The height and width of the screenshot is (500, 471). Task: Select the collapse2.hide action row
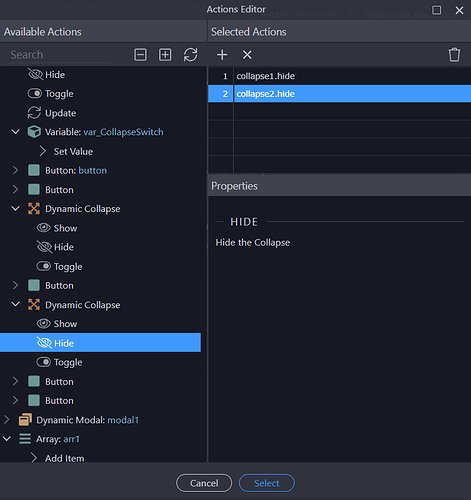[x=339, y=94]
